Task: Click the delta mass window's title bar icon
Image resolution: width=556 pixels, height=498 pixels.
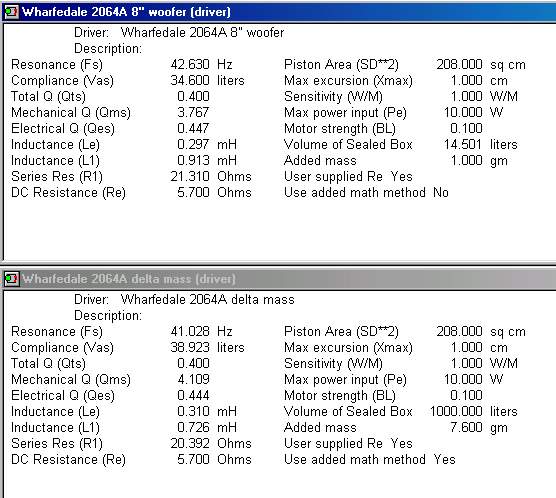Action: [11, 279]
